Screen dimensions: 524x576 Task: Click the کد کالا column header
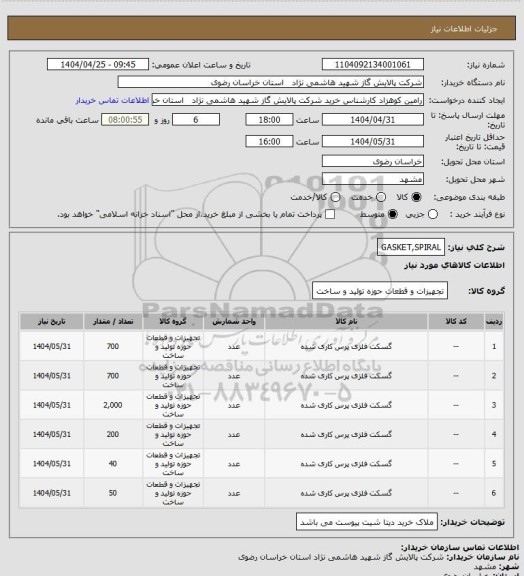point(456,322)
